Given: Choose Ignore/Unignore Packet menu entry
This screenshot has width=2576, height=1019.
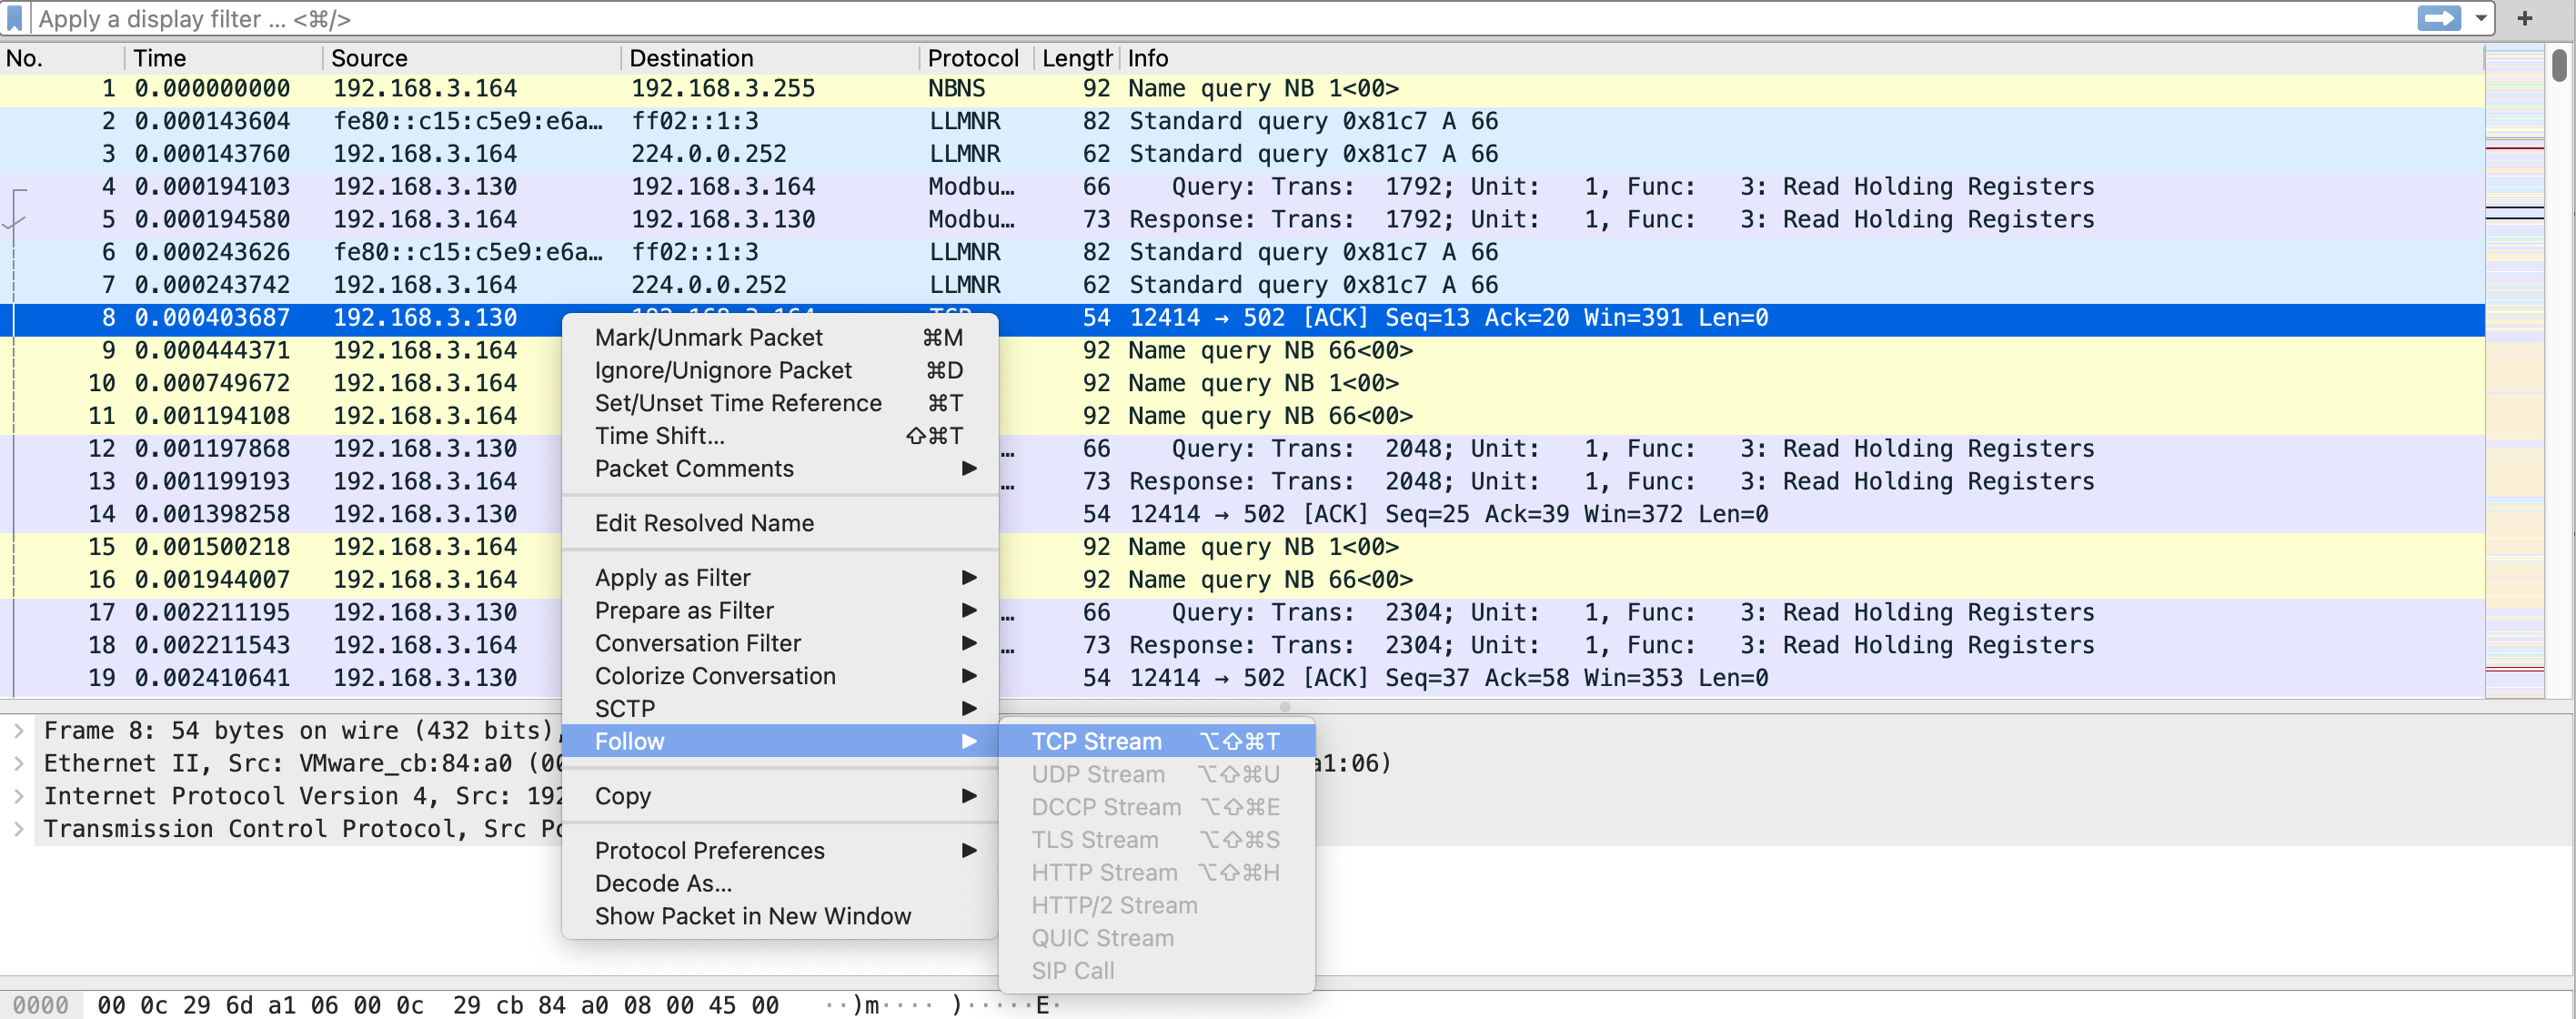Looking at the screenshot, I should [722, 370].
